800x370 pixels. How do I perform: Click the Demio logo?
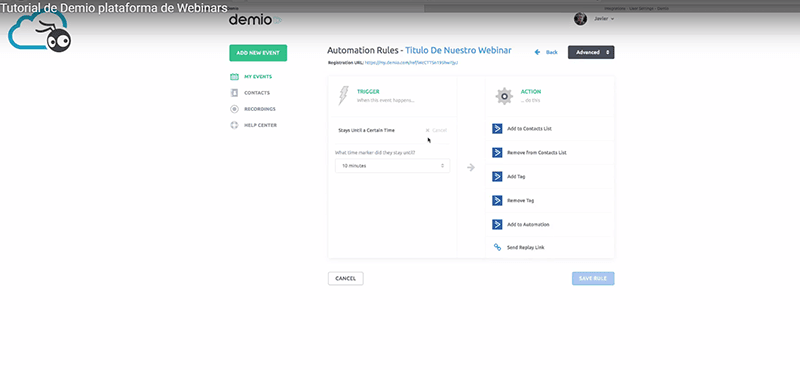tap(255, 19)
